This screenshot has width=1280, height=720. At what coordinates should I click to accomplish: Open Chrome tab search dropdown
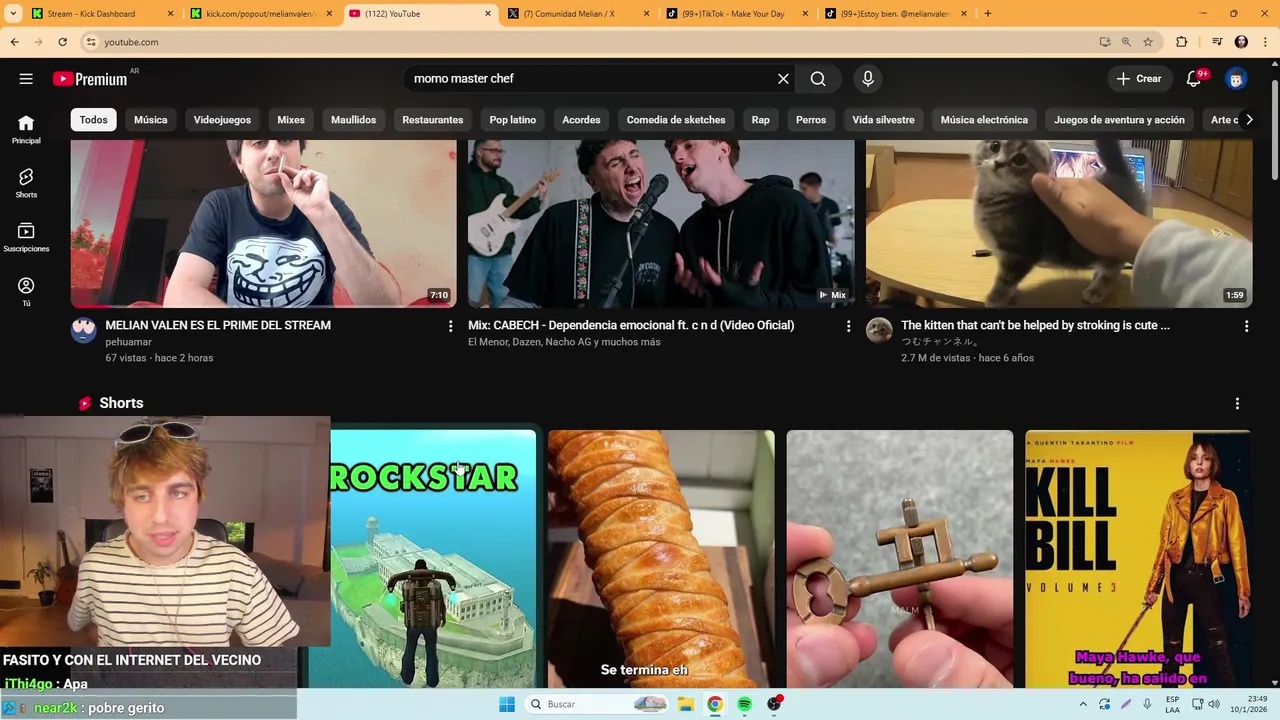(x=13, y=14)
